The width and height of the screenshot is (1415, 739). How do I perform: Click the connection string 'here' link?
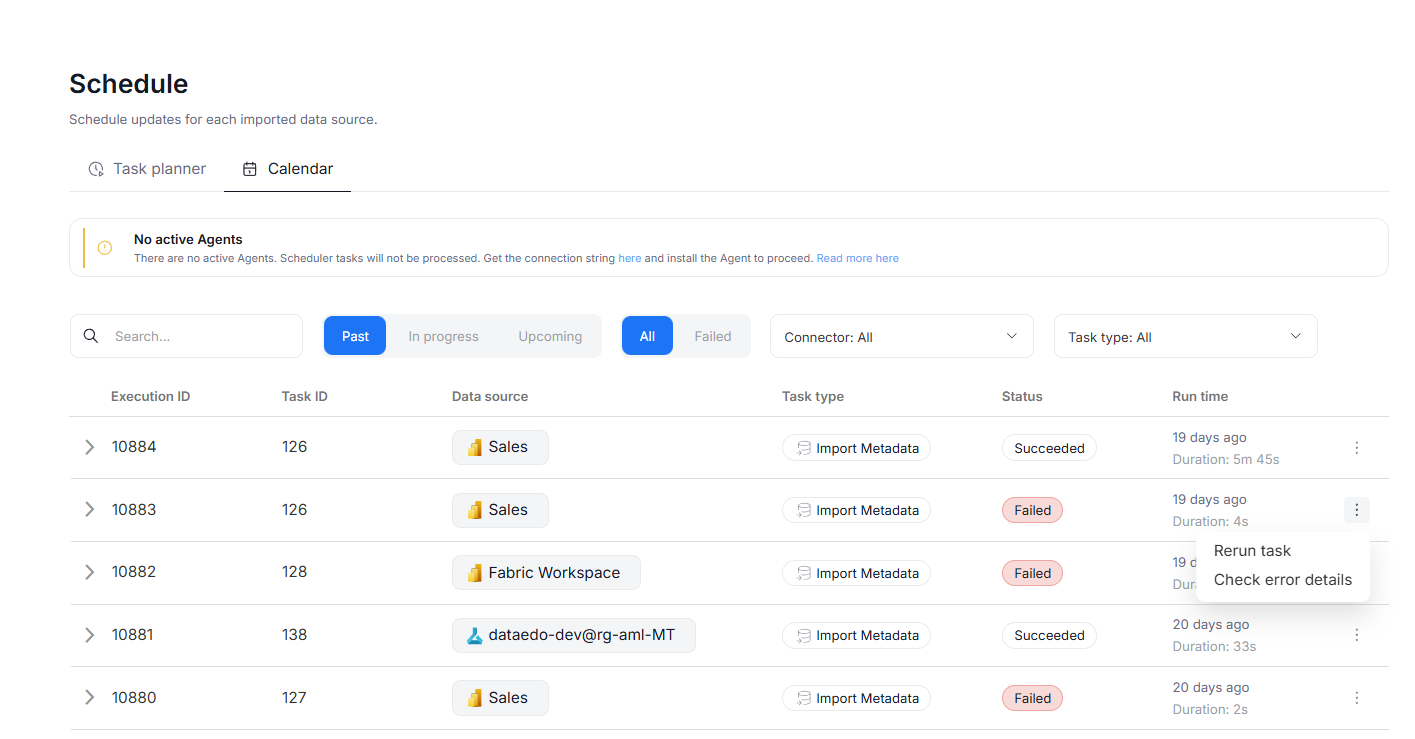629,258
